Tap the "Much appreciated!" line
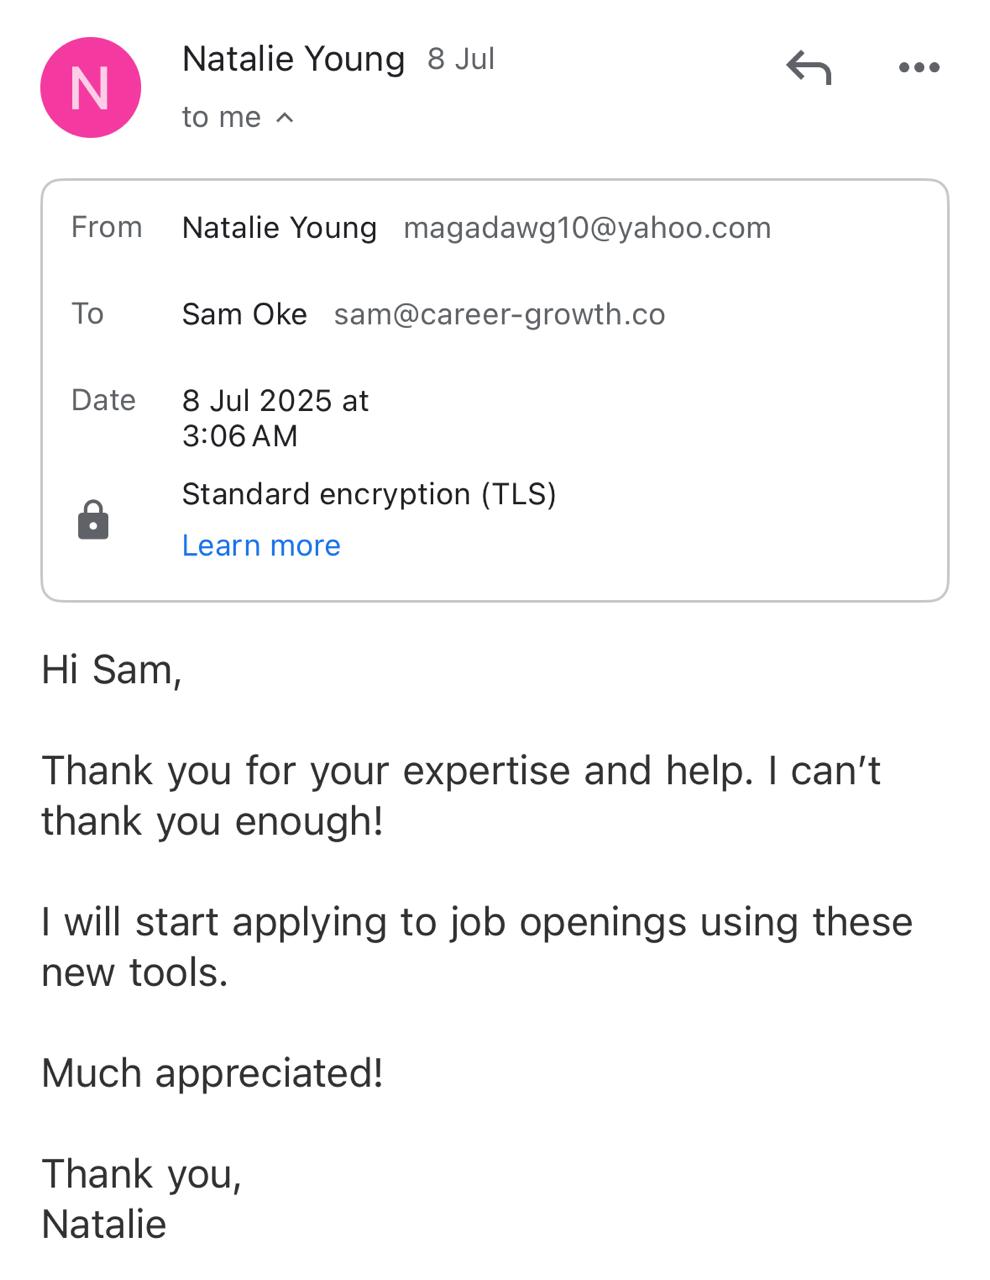Image resolution: width=990 pixels, height=1280 pixels. (x=212, y=1073)
